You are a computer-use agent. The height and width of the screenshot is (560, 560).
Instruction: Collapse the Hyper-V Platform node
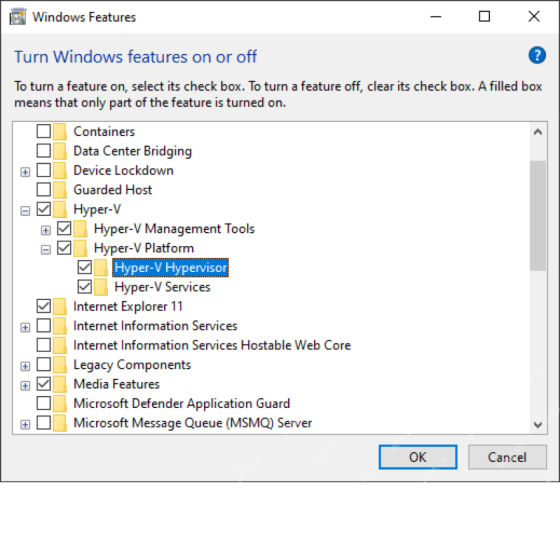click(x=46, y=250)
